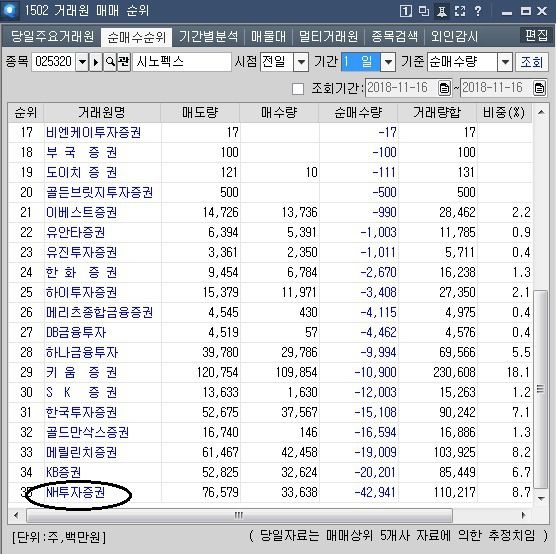The image size is (556, 554).
Task: Select broker row DB금융투자
Action: pyautogui.click(x=270, y=332)
